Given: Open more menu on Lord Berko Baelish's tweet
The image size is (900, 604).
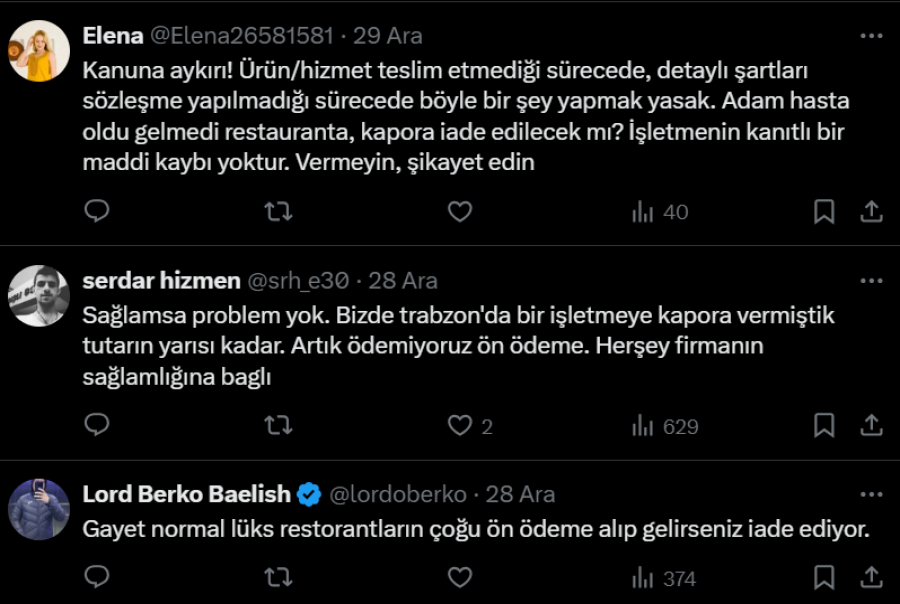Looking at the screenshot, I should 871,494.
